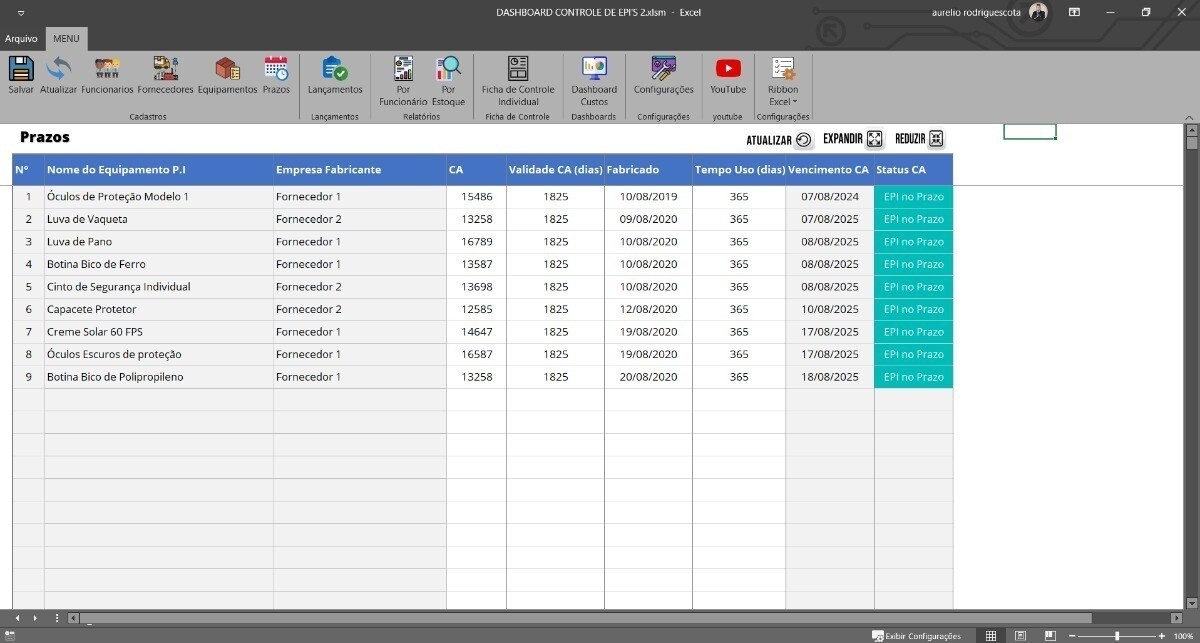Open the Prazos calendar icon
1200x643 pixels.
tap(276, 69)
